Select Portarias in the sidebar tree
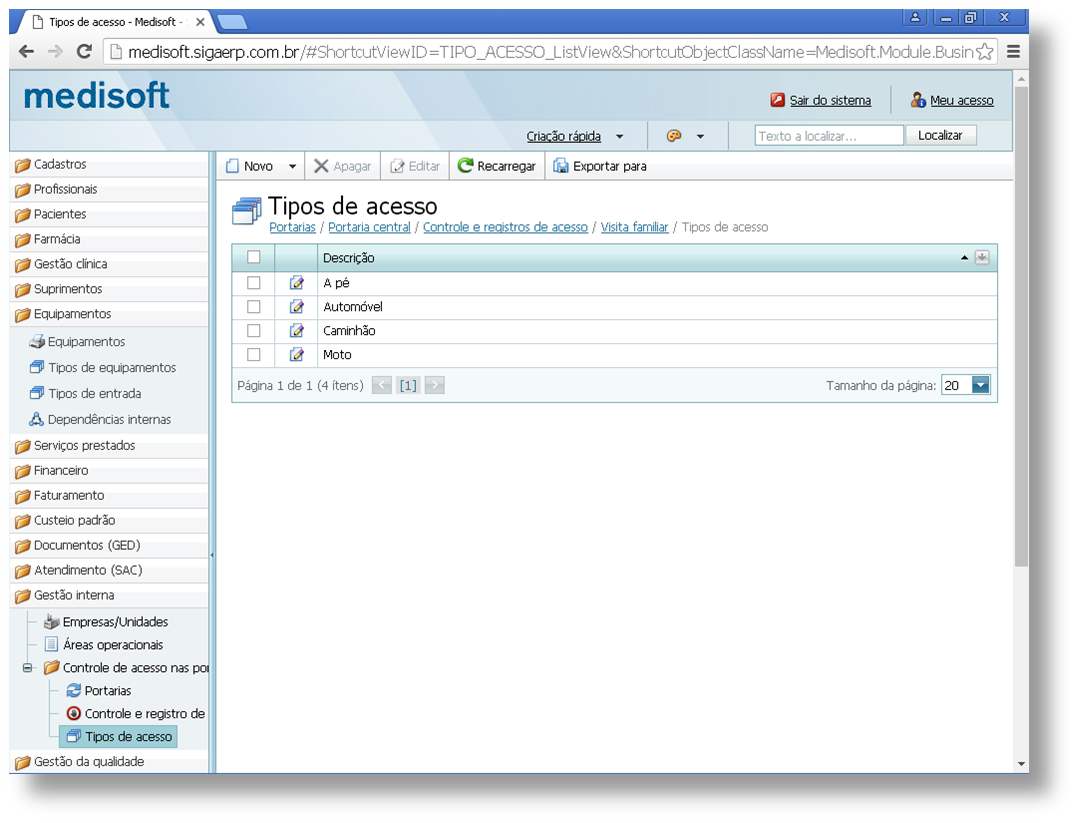 point(107,691)
